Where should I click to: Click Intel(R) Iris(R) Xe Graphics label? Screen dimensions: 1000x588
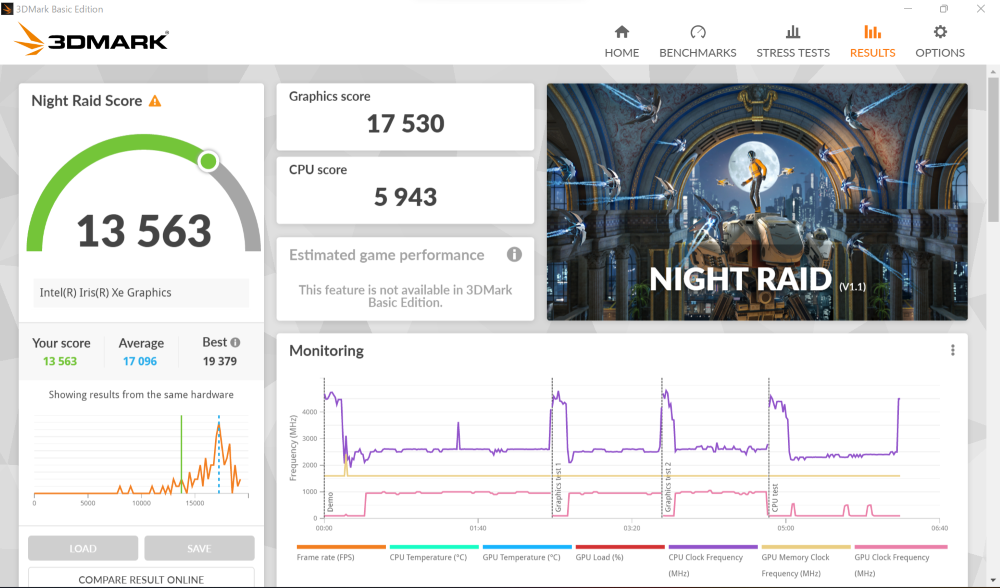[105, 293]
